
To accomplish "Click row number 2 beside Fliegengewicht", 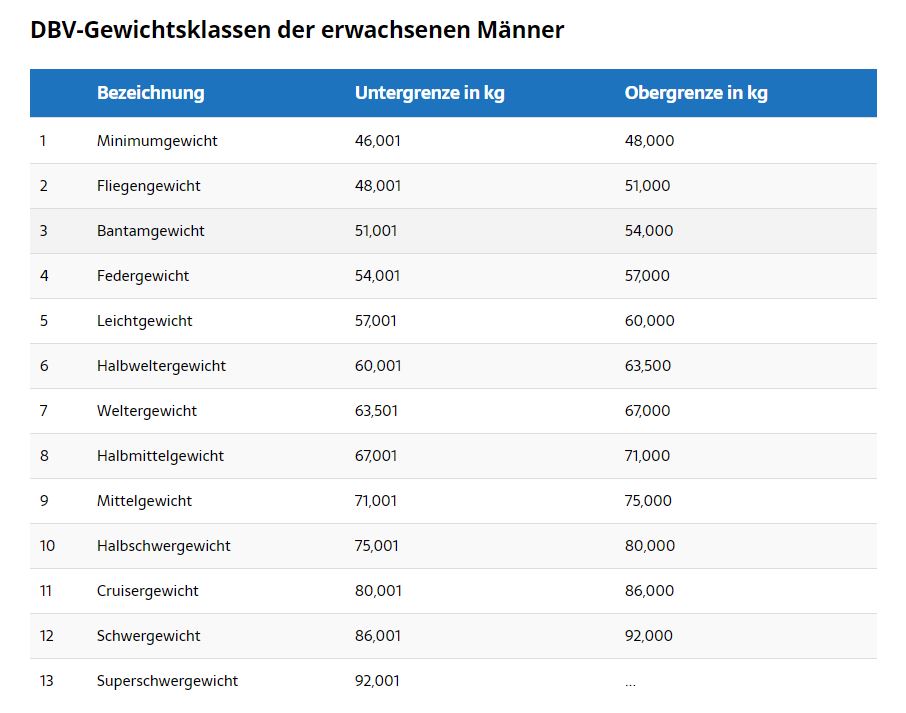I will coord(44,186).
